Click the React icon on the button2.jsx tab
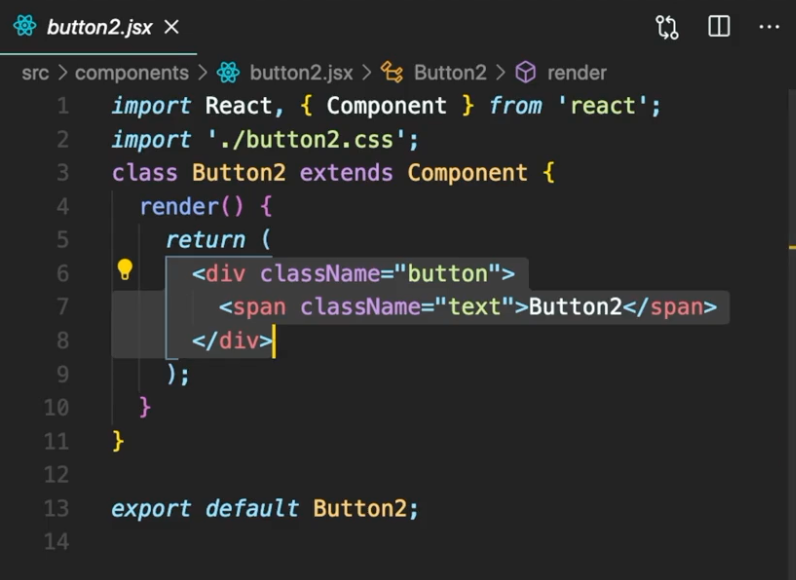796x580 pixels. pos(24,26)
